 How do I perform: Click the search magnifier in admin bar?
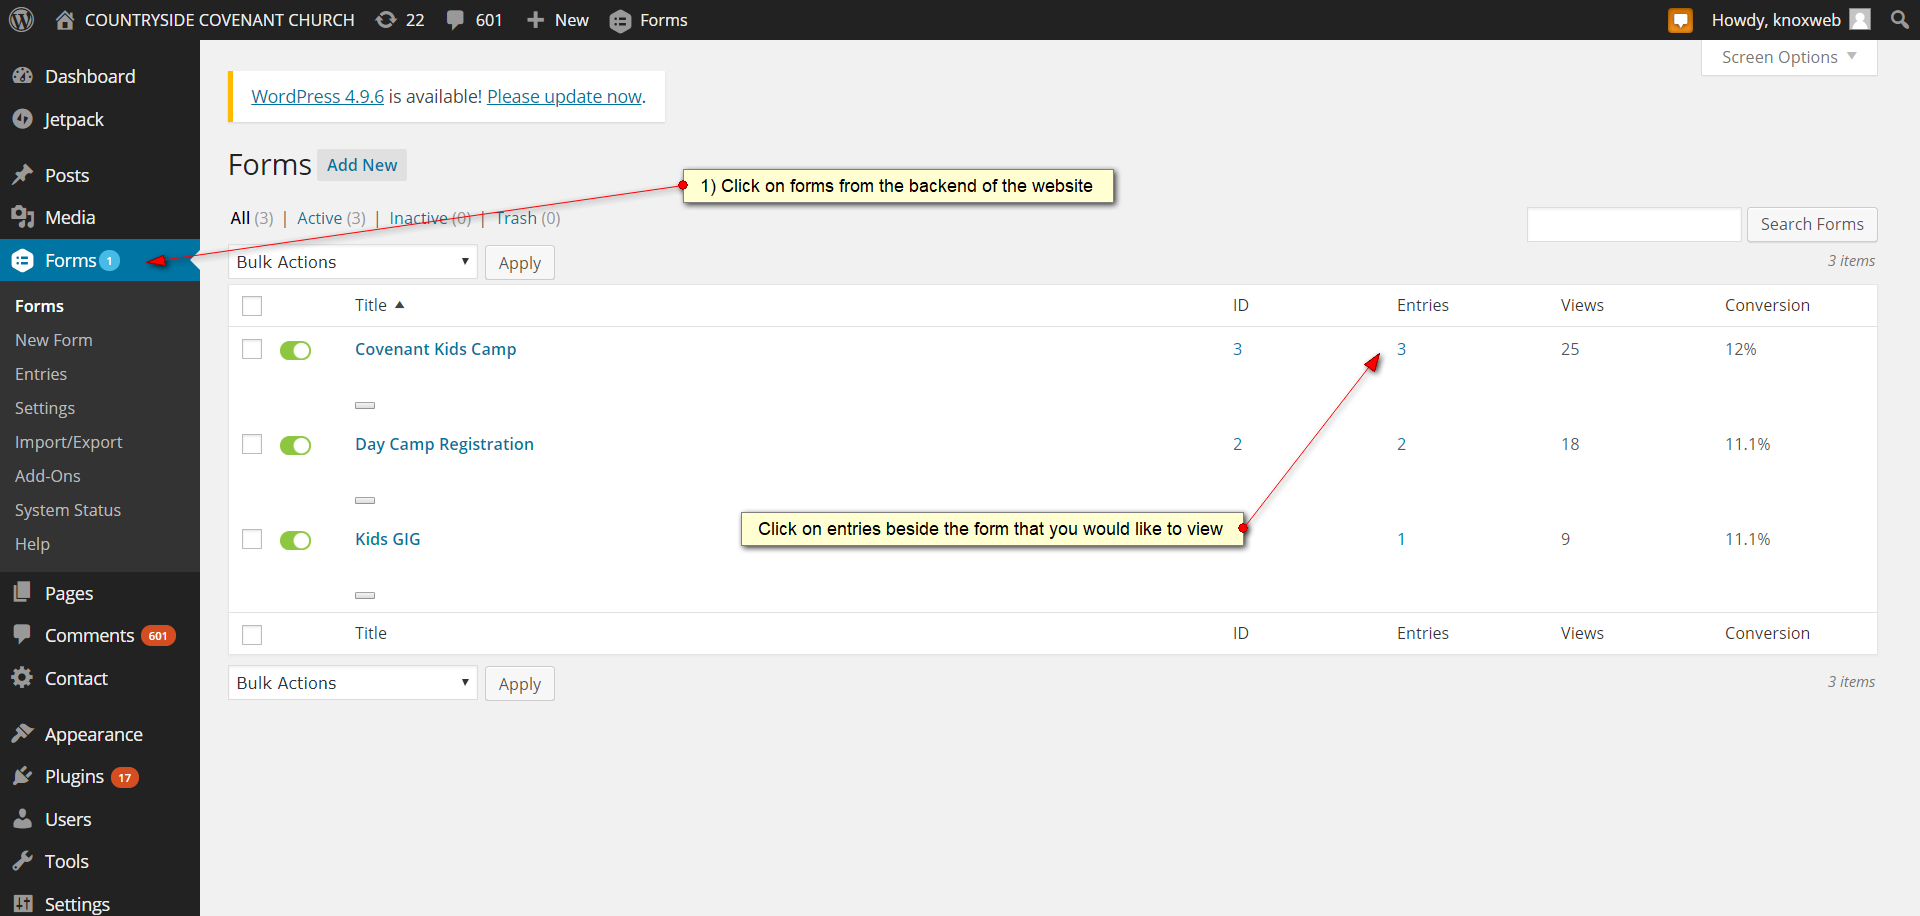pyautogui.click(x=1900, y=20)
